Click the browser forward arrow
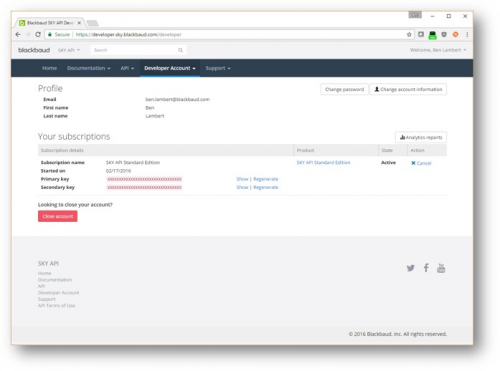 (28, 34)
